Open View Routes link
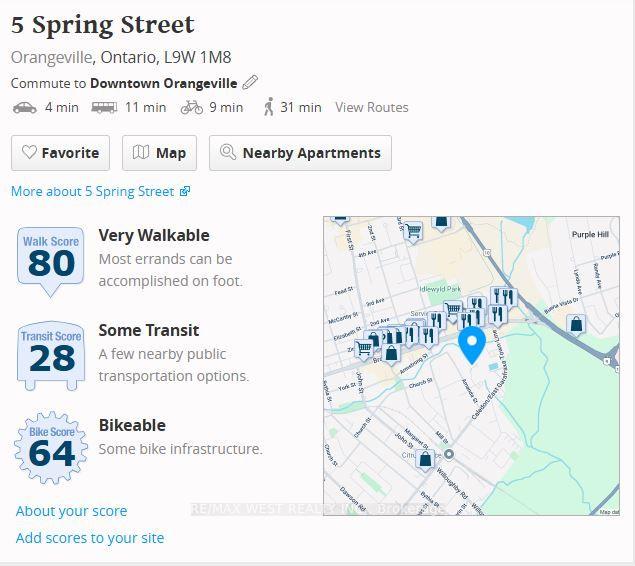 tap(372, 107)
